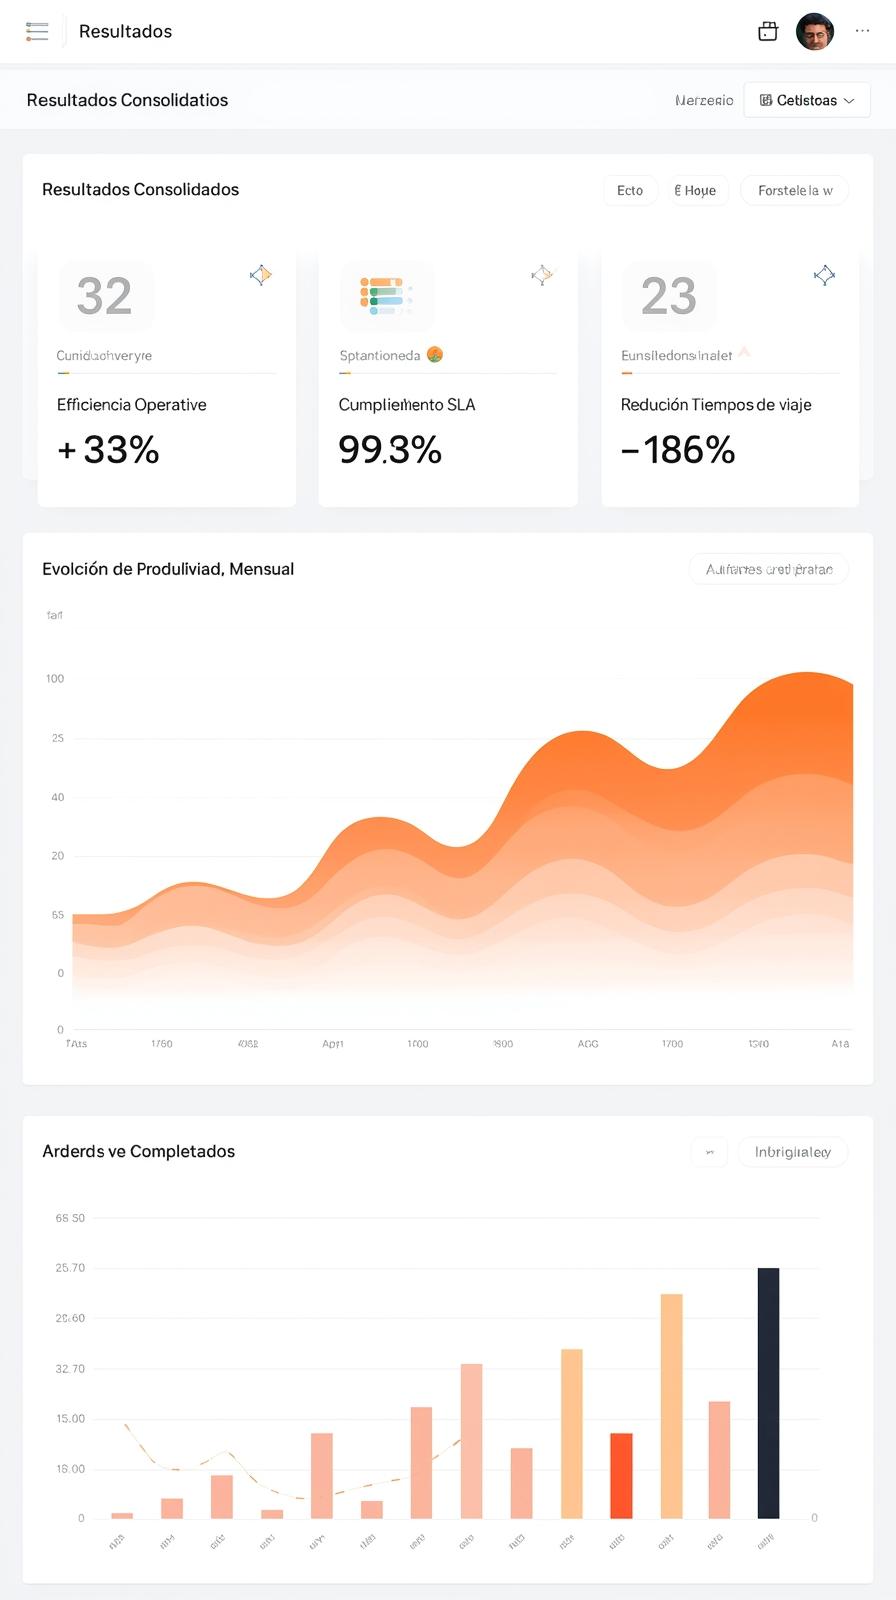Click the +33% efficiency metric
This screenshot has width=896, height=1600.
pos(108,449)
